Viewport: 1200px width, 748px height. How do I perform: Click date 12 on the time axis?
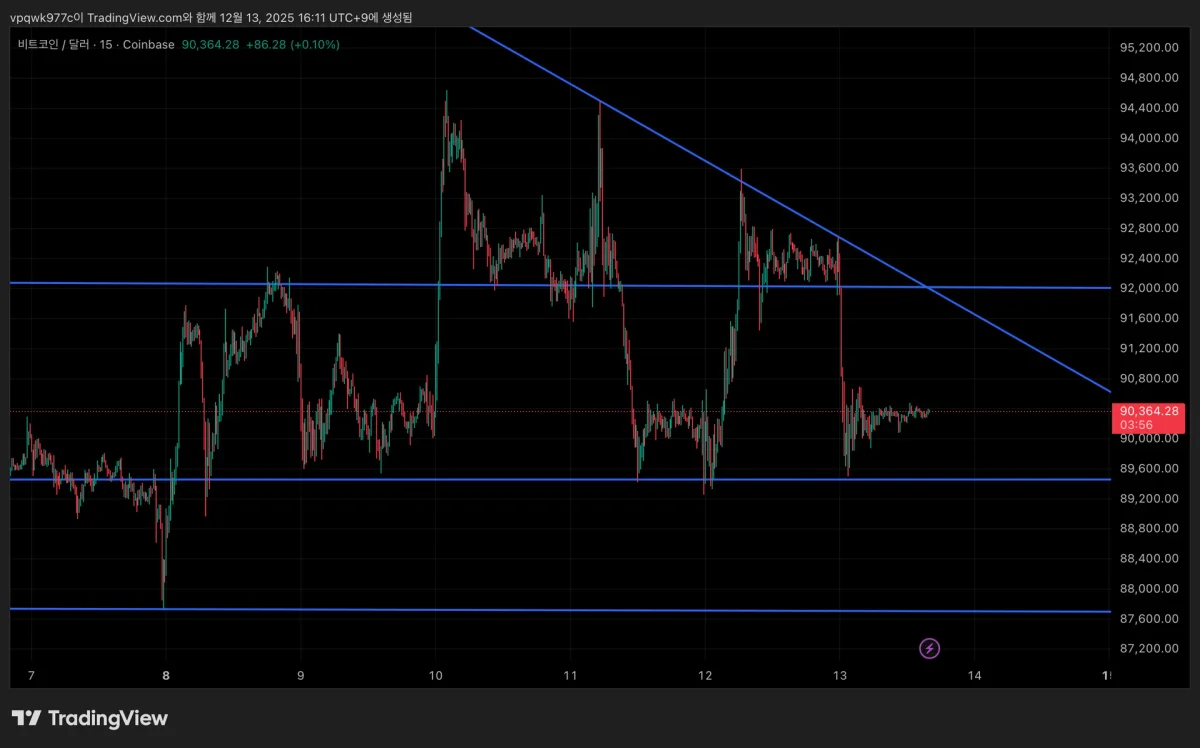(x=705, y=675)
